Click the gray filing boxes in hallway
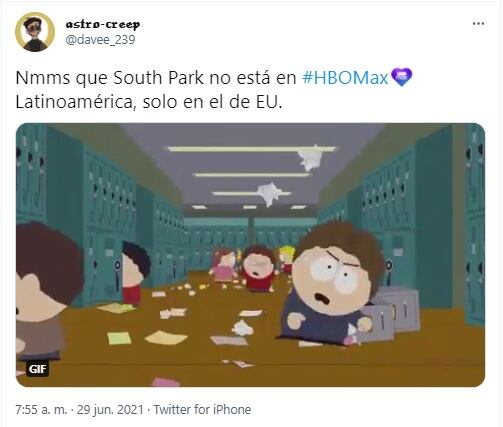 (x=389, y=314)
